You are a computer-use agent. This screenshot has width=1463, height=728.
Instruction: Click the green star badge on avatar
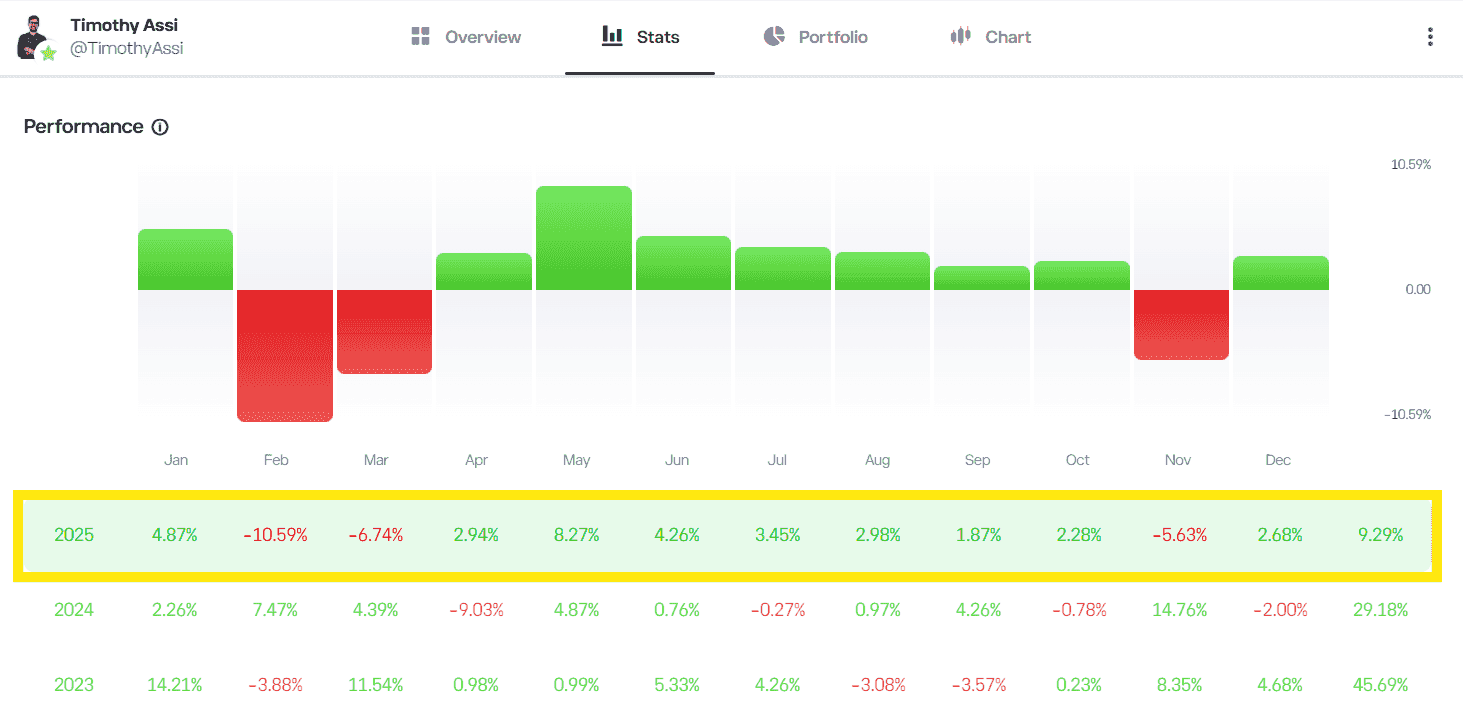(x=48, y=52)
